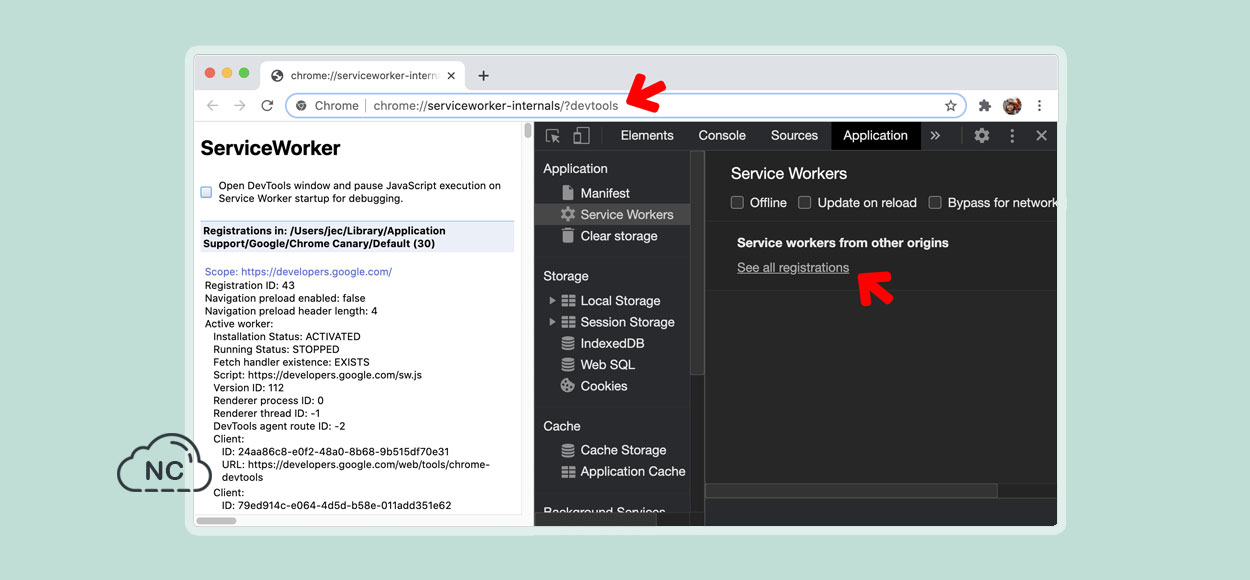This screenshot has width=1250, height=580.
Task: Click the Fetch handler existence: EXISTS line
Action: tap(291, 362)
